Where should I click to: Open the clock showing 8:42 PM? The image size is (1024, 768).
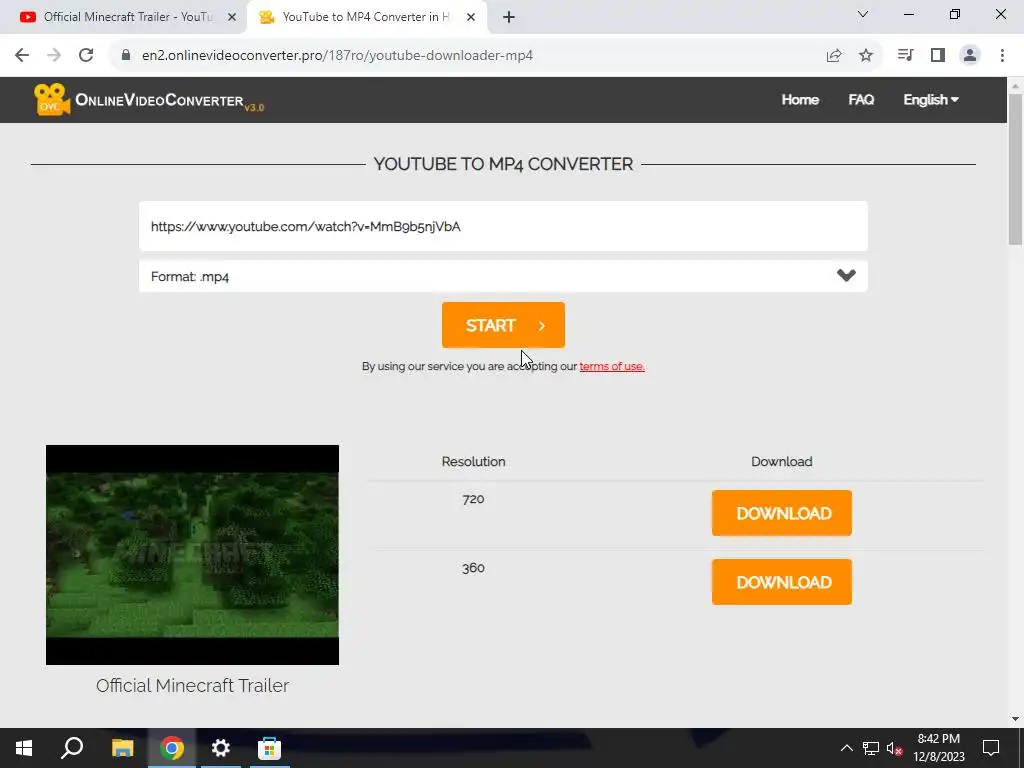939,748
